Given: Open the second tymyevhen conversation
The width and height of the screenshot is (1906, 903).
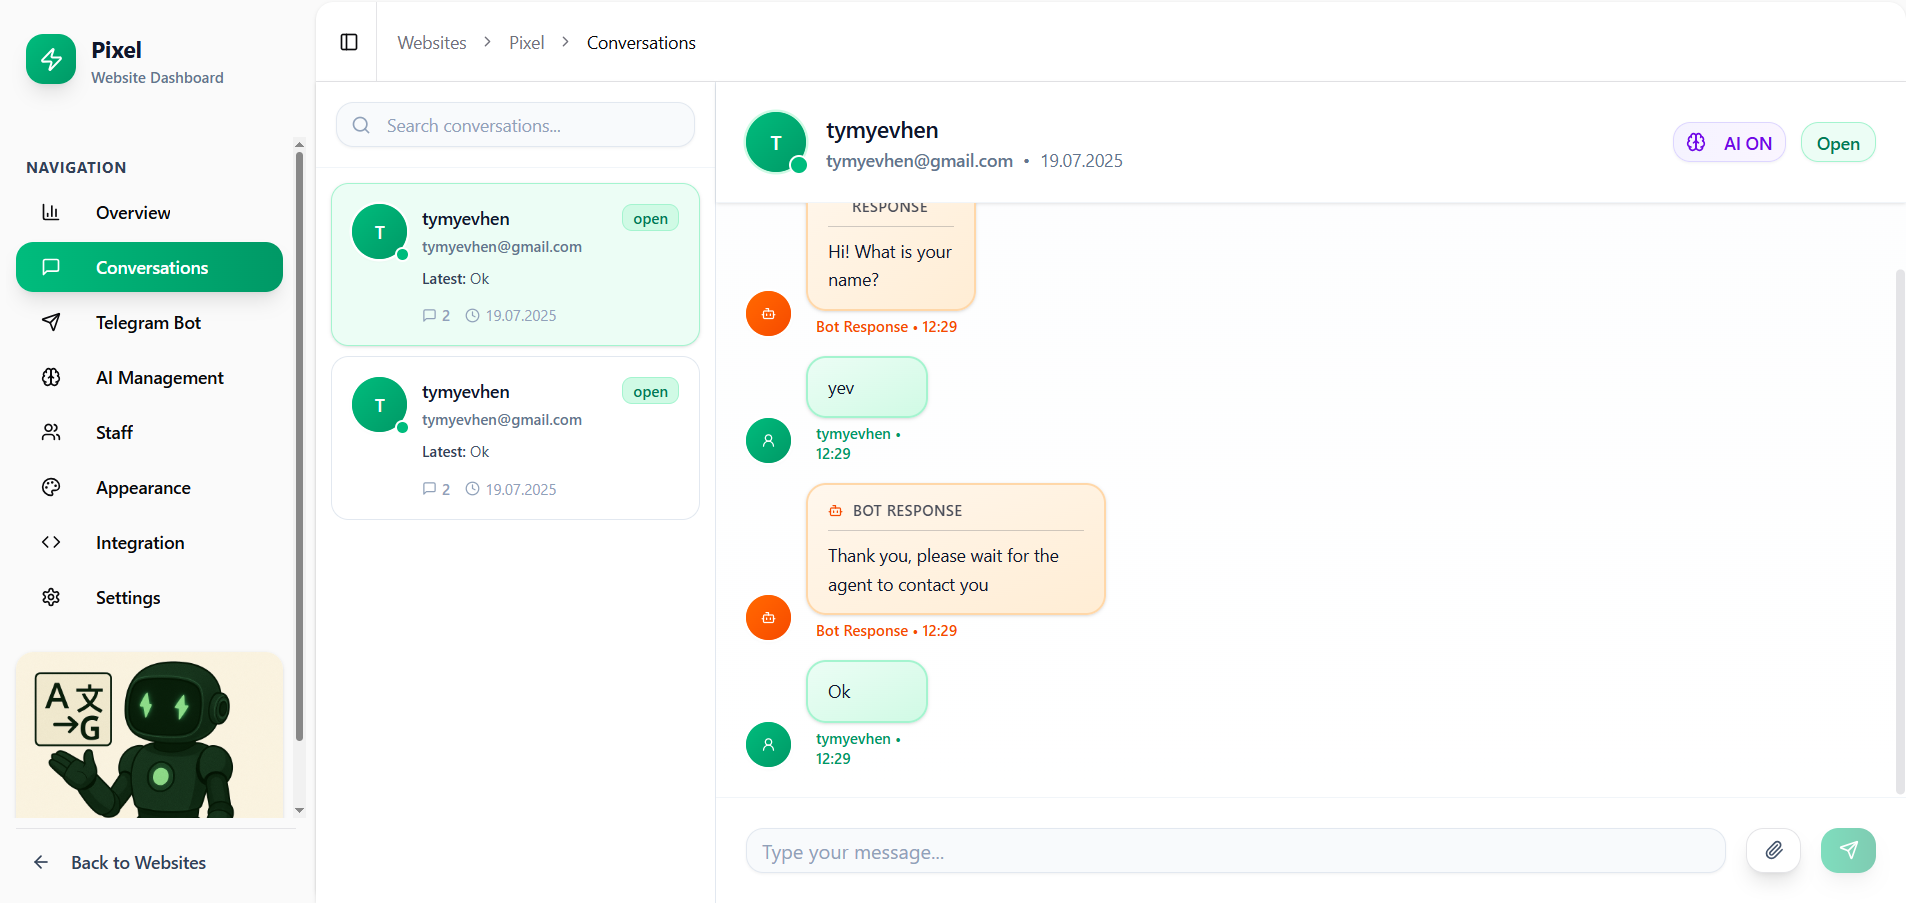Looking at the screenshot, I should click(514, 438).
